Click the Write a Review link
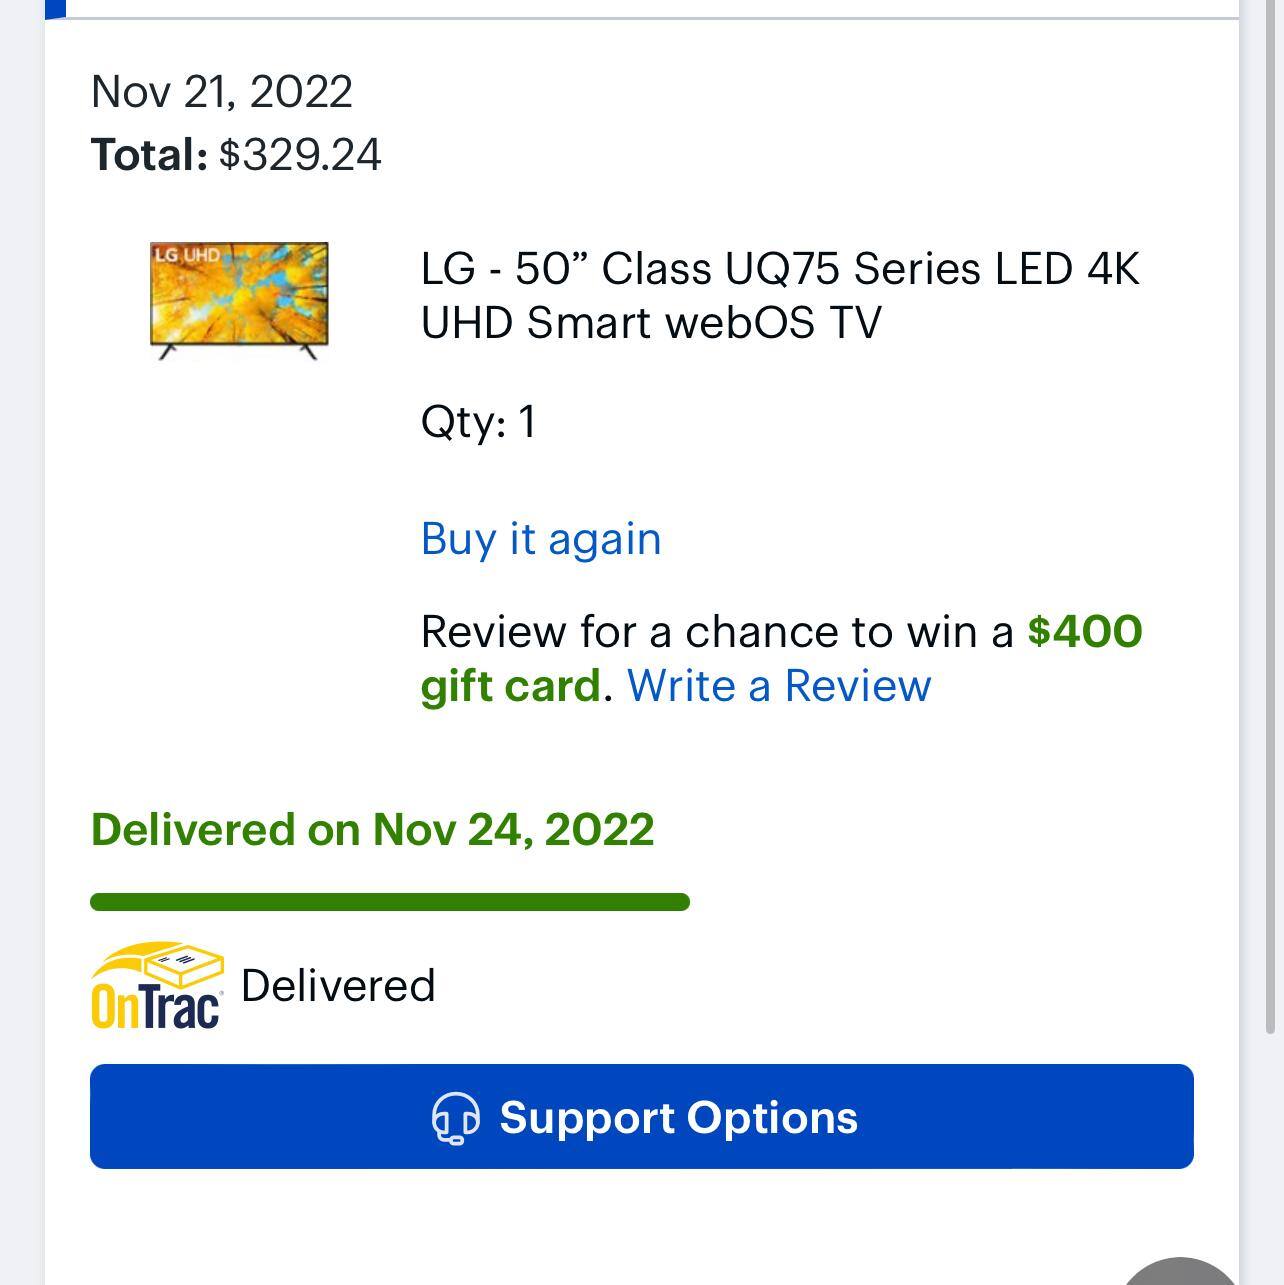The width and height of the screenshot is (1284, 1285). point(780,686)
